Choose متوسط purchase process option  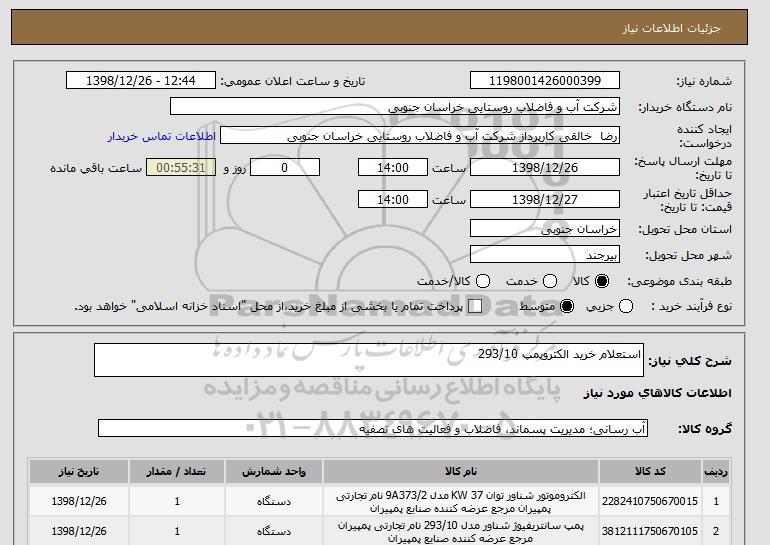pyautogui.click(x=567, y=306)
